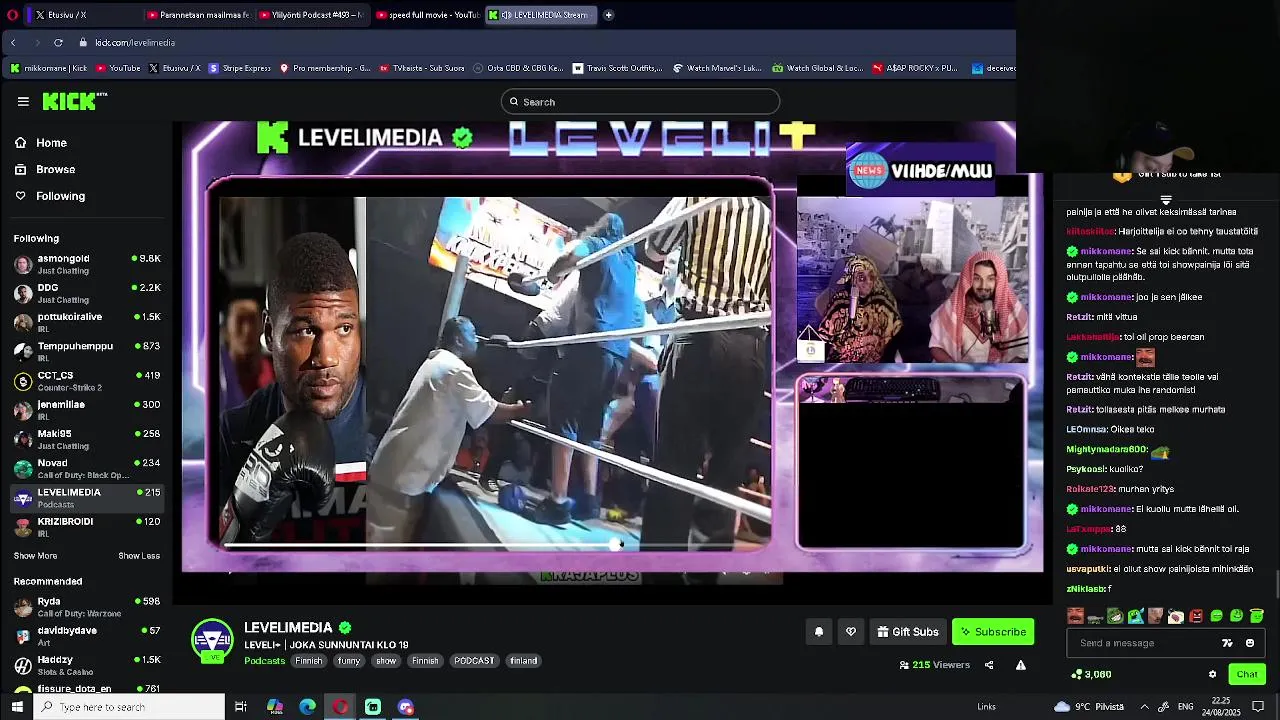Open KRIZIBROIDI channel
Viewport: 1280px width, 720px height.
(86, 527)
